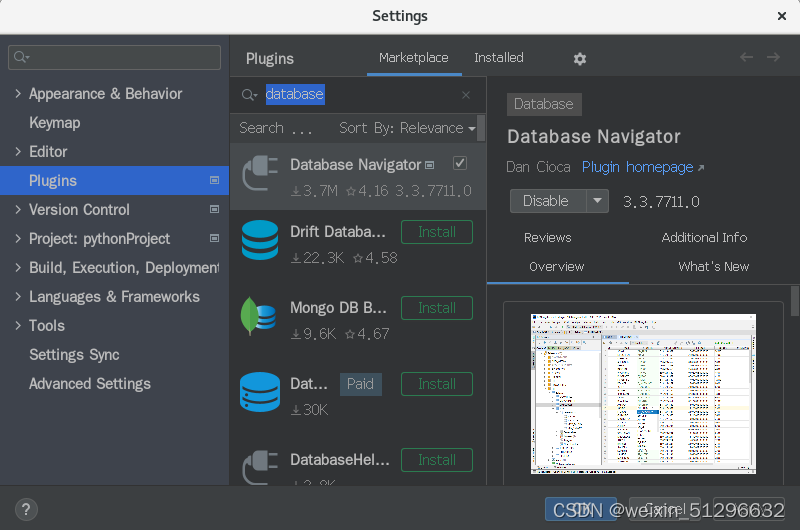
Task: Open the Additional Info tab
Action: [x=704, y=238]
